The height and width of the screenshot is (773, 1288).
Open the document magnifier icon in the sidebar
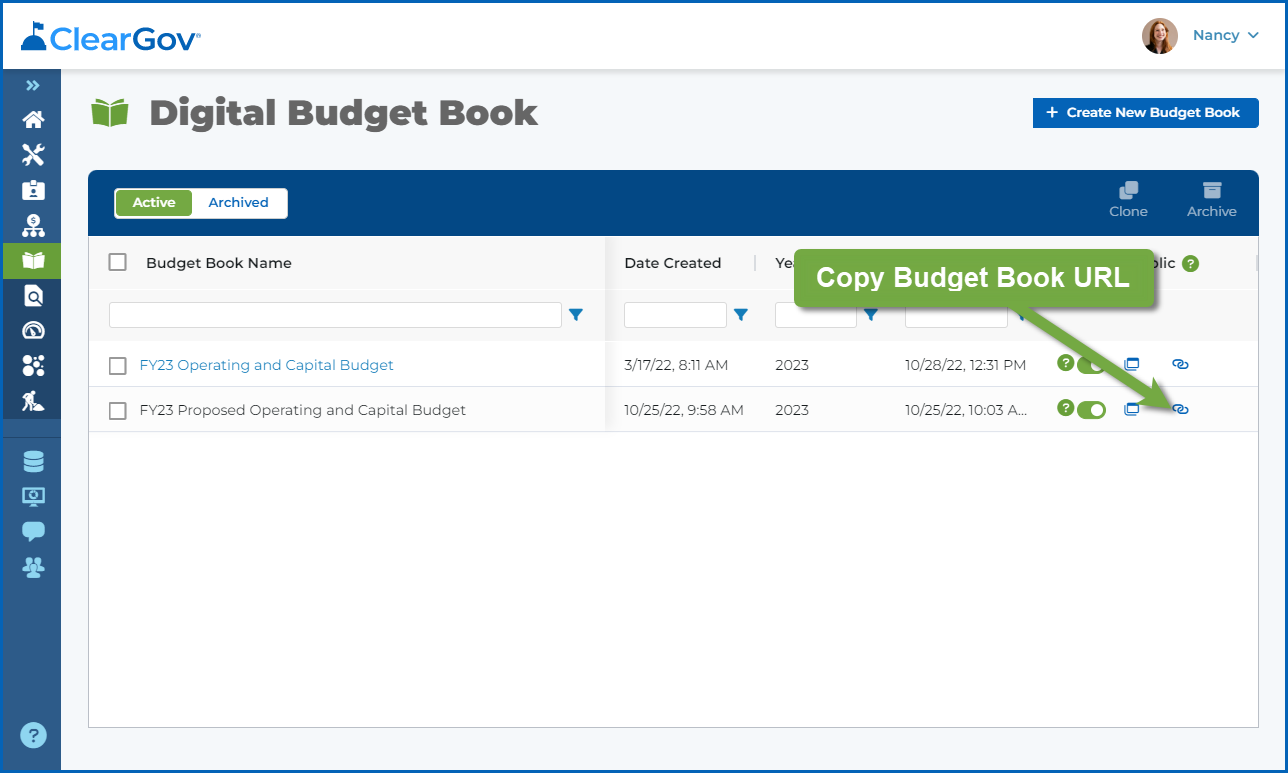(x=33, y=296)
